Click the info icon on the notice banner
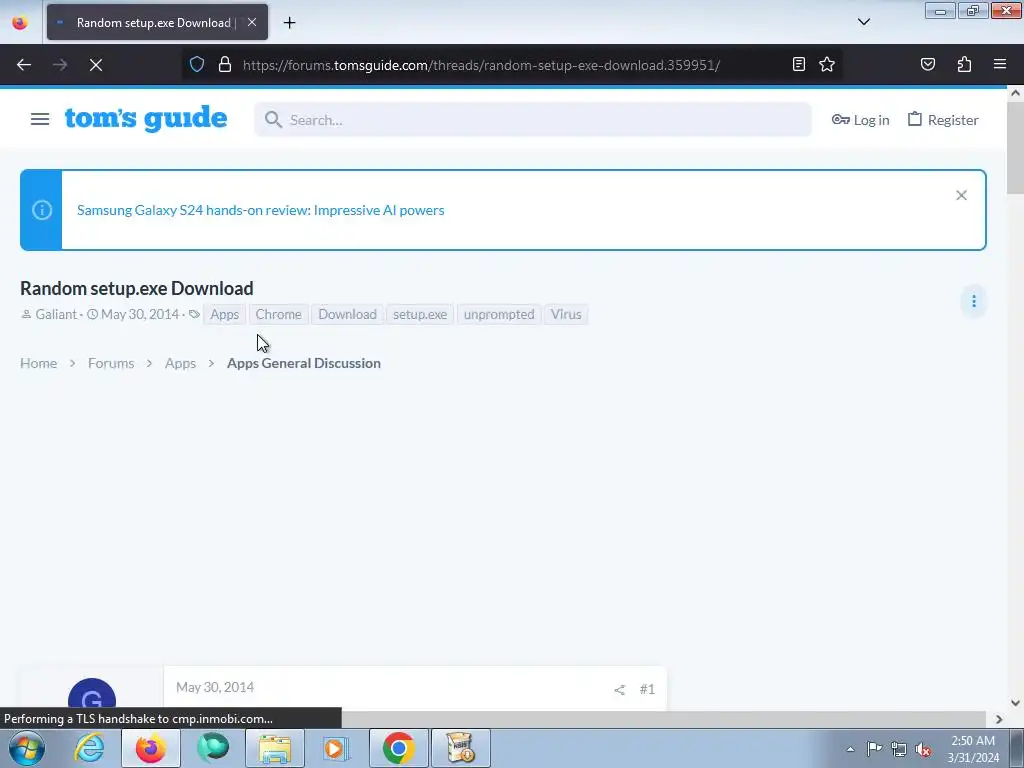The height and width of the screenshot is (768, 1024). tap(42, 210)
